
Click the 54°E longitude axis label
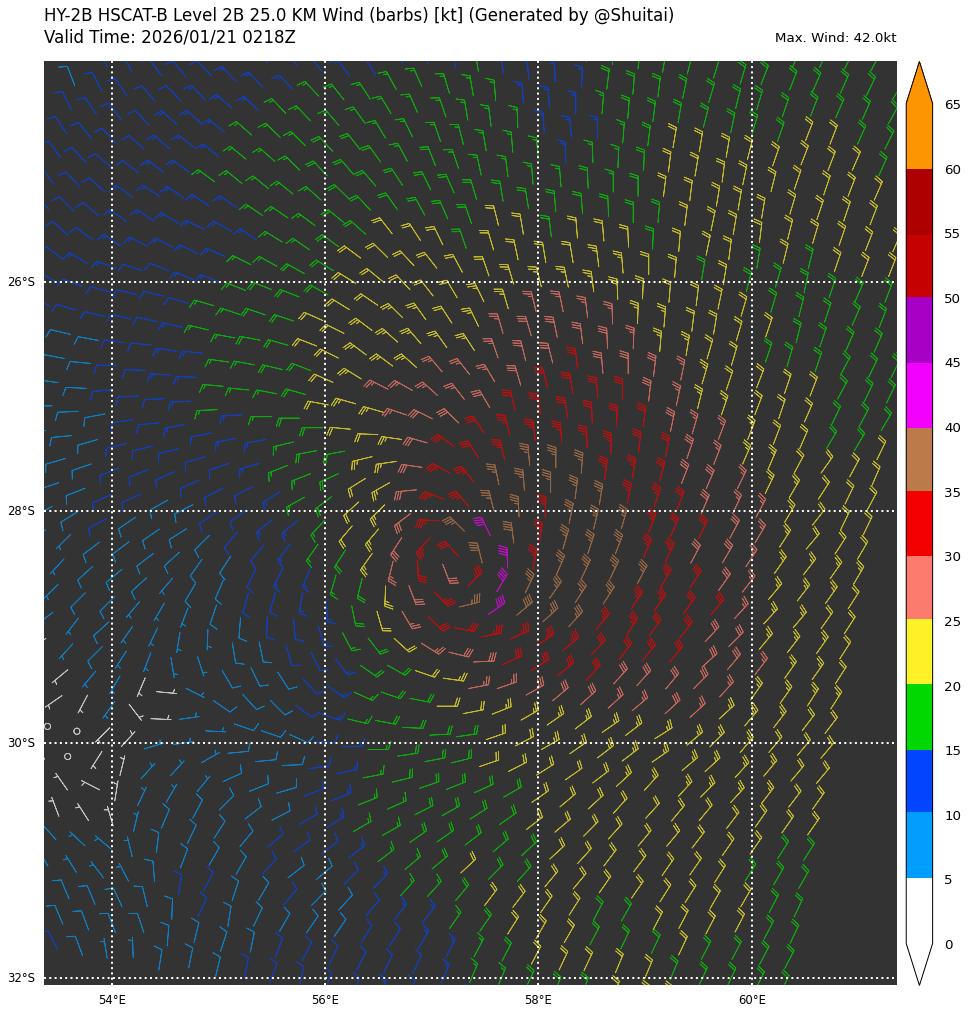[112, 1000]
